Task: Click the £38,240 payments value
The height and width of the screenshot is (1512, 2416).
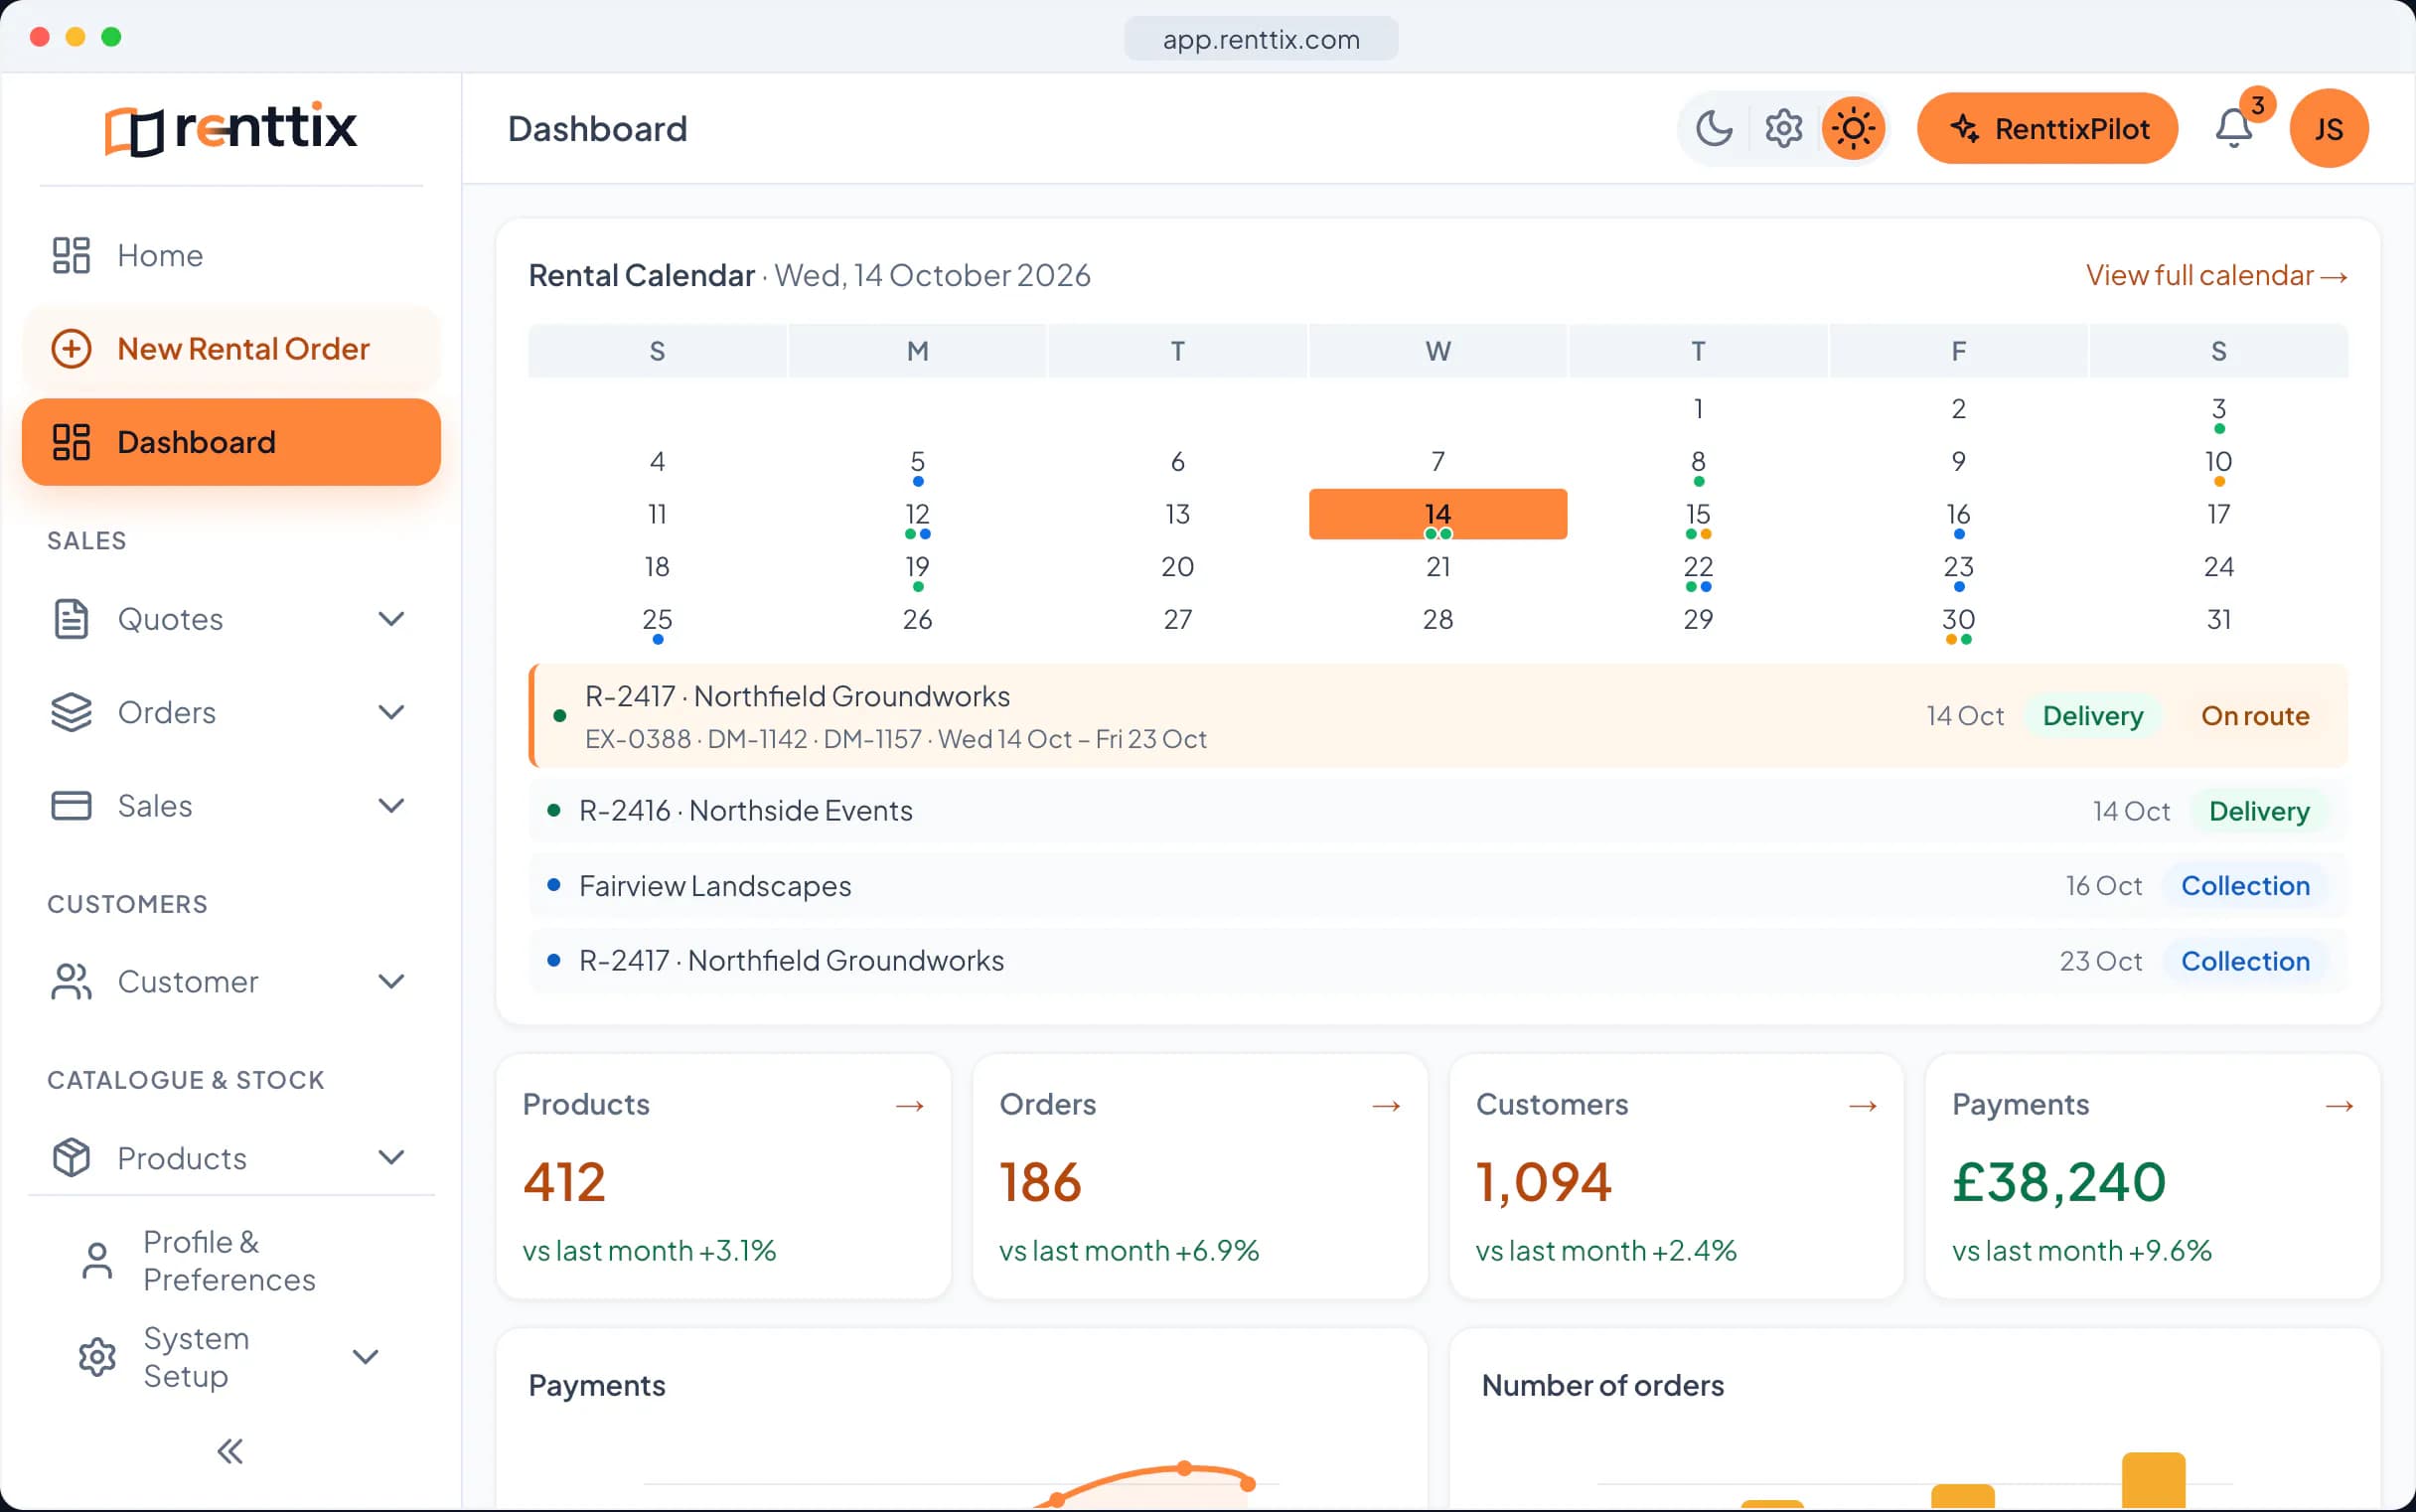Action: 2058,1181
